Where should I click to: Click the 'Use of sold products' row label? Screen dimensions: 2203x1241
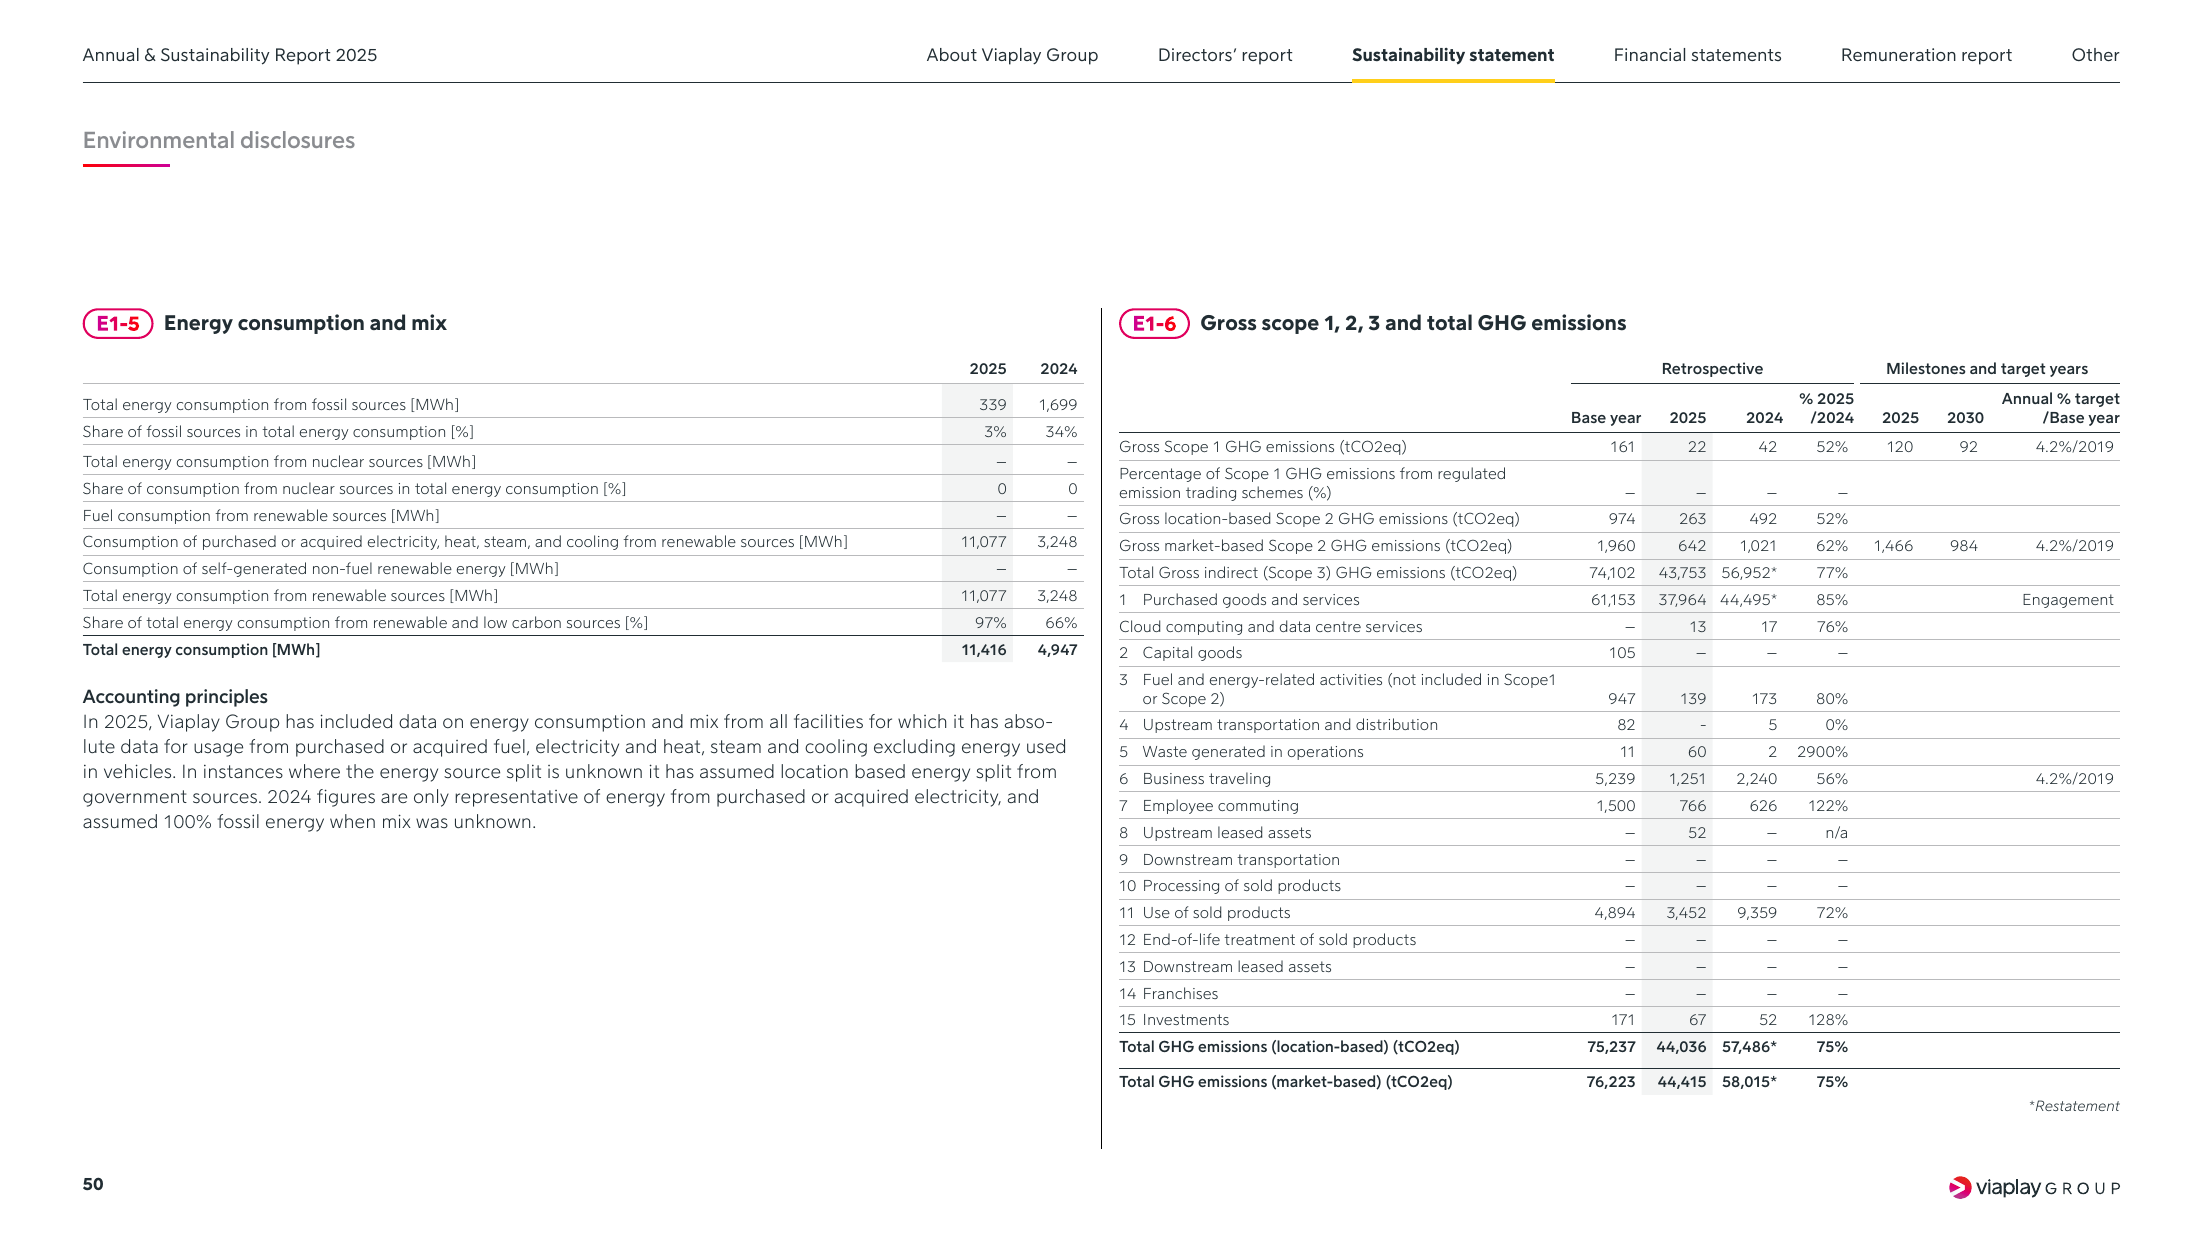[x=1216, y=913]
